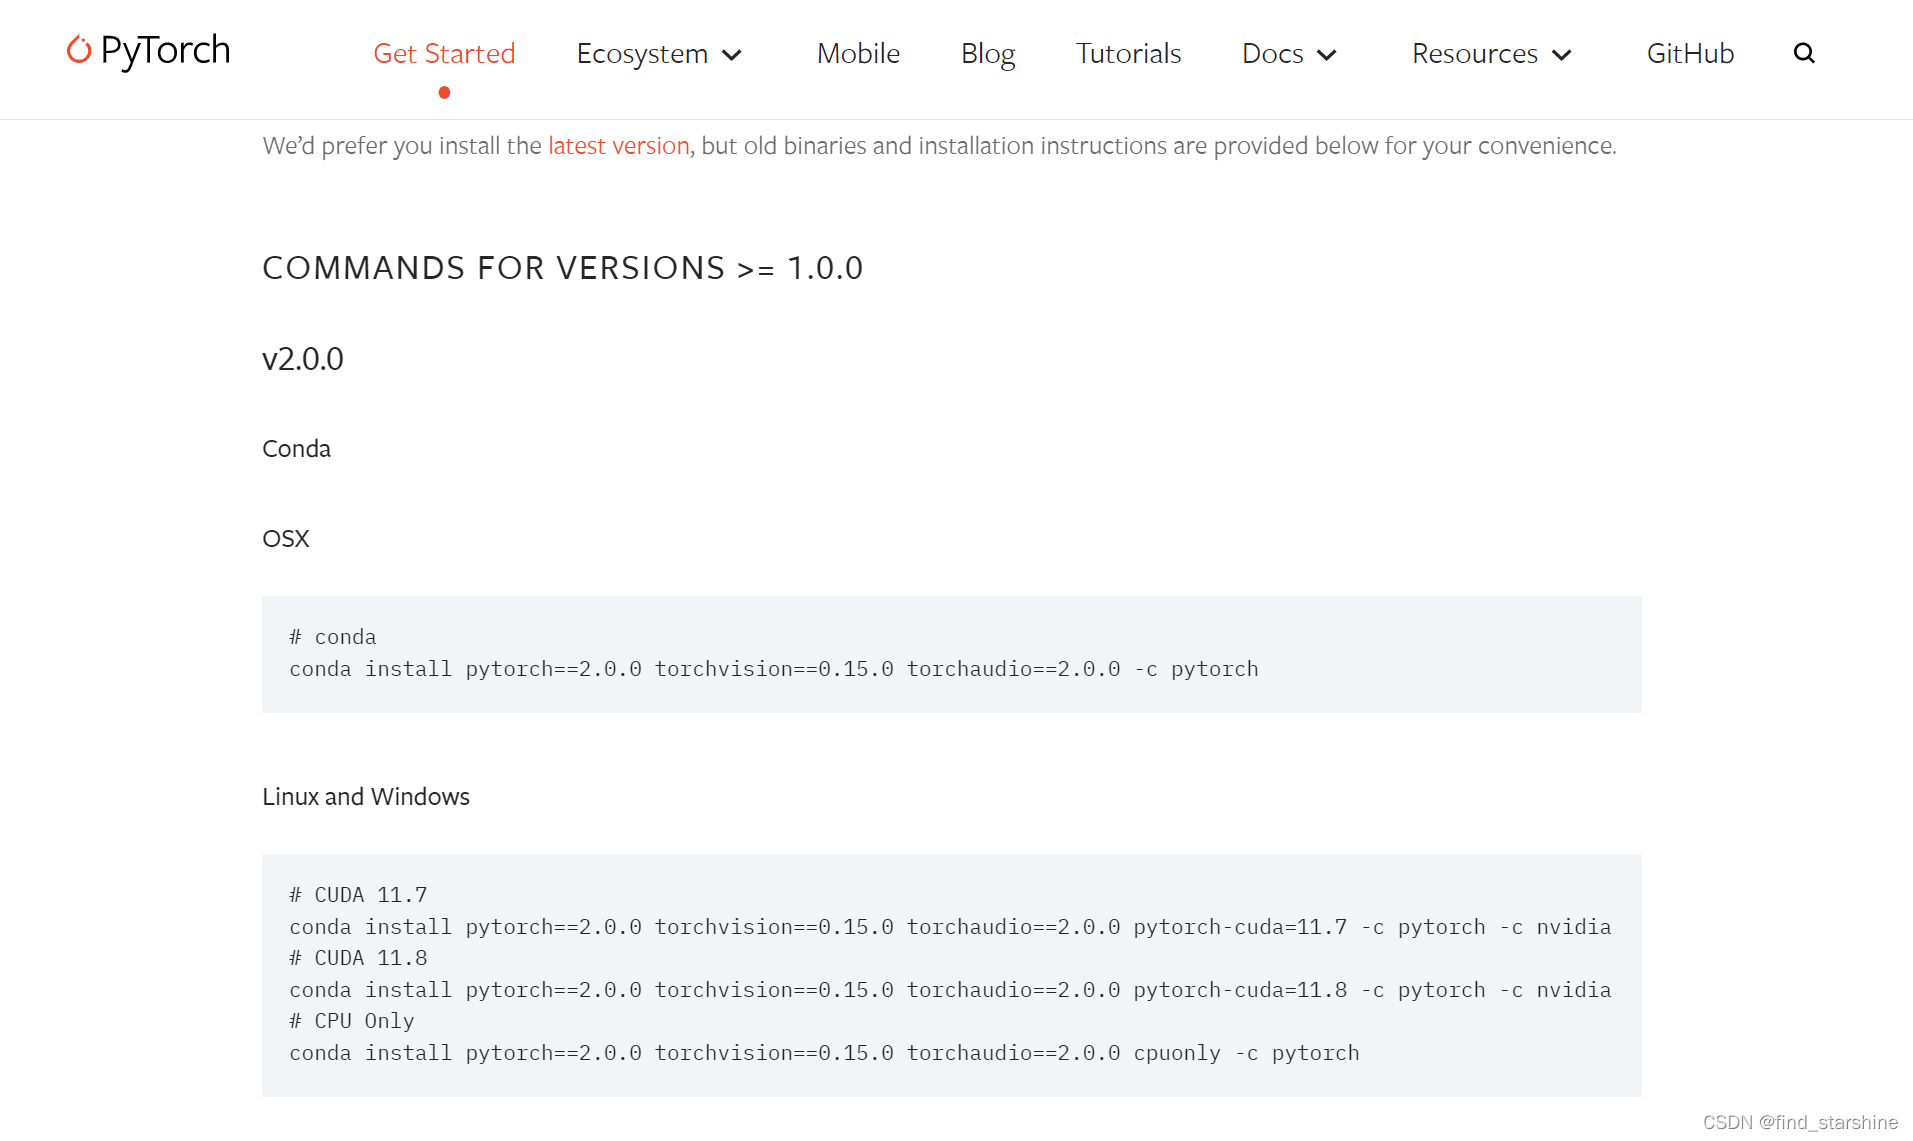Expand the Resources dropdown menu
The width and height of the screenshot is (1913, 1141).
[x=1491, y=53]
